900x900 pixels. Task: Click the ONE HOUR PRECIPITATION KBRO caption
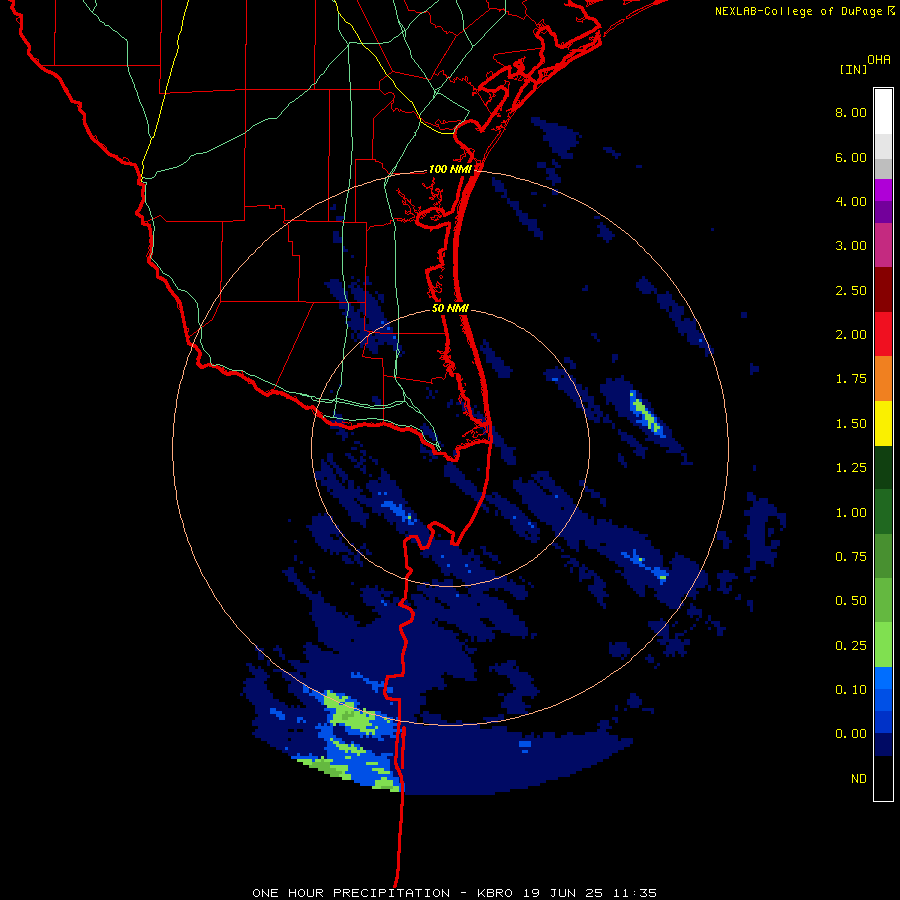pyautogui.click(x=454, y=893)
